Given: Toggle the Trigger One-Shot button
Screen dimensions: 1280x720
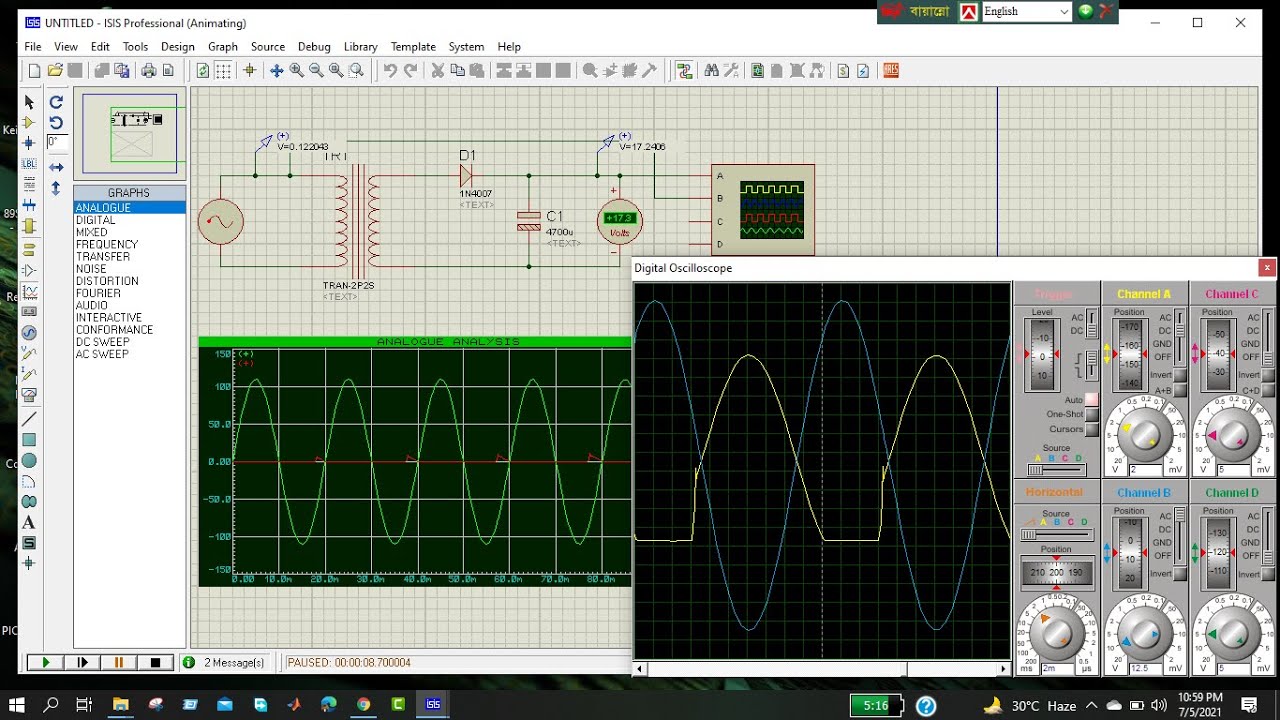Looking at the screenshot, I should click(1092, 414).
